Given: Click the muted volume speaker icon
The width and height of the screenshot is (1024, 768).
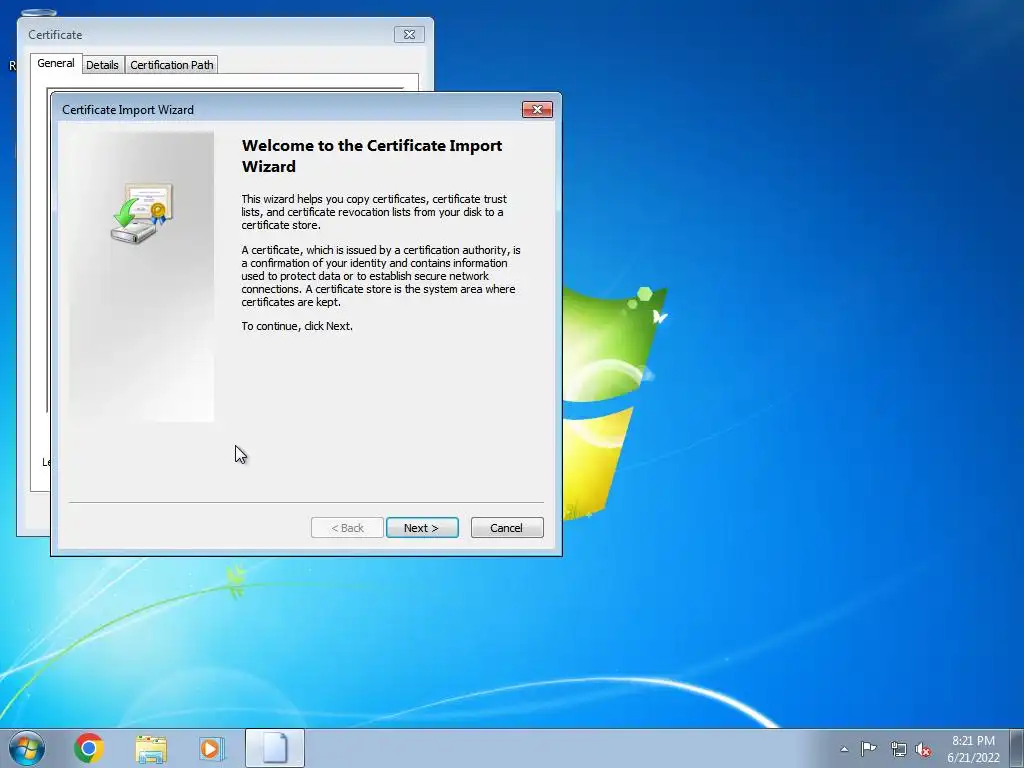Looking at the screenshot, I should (x=923, y=749).
